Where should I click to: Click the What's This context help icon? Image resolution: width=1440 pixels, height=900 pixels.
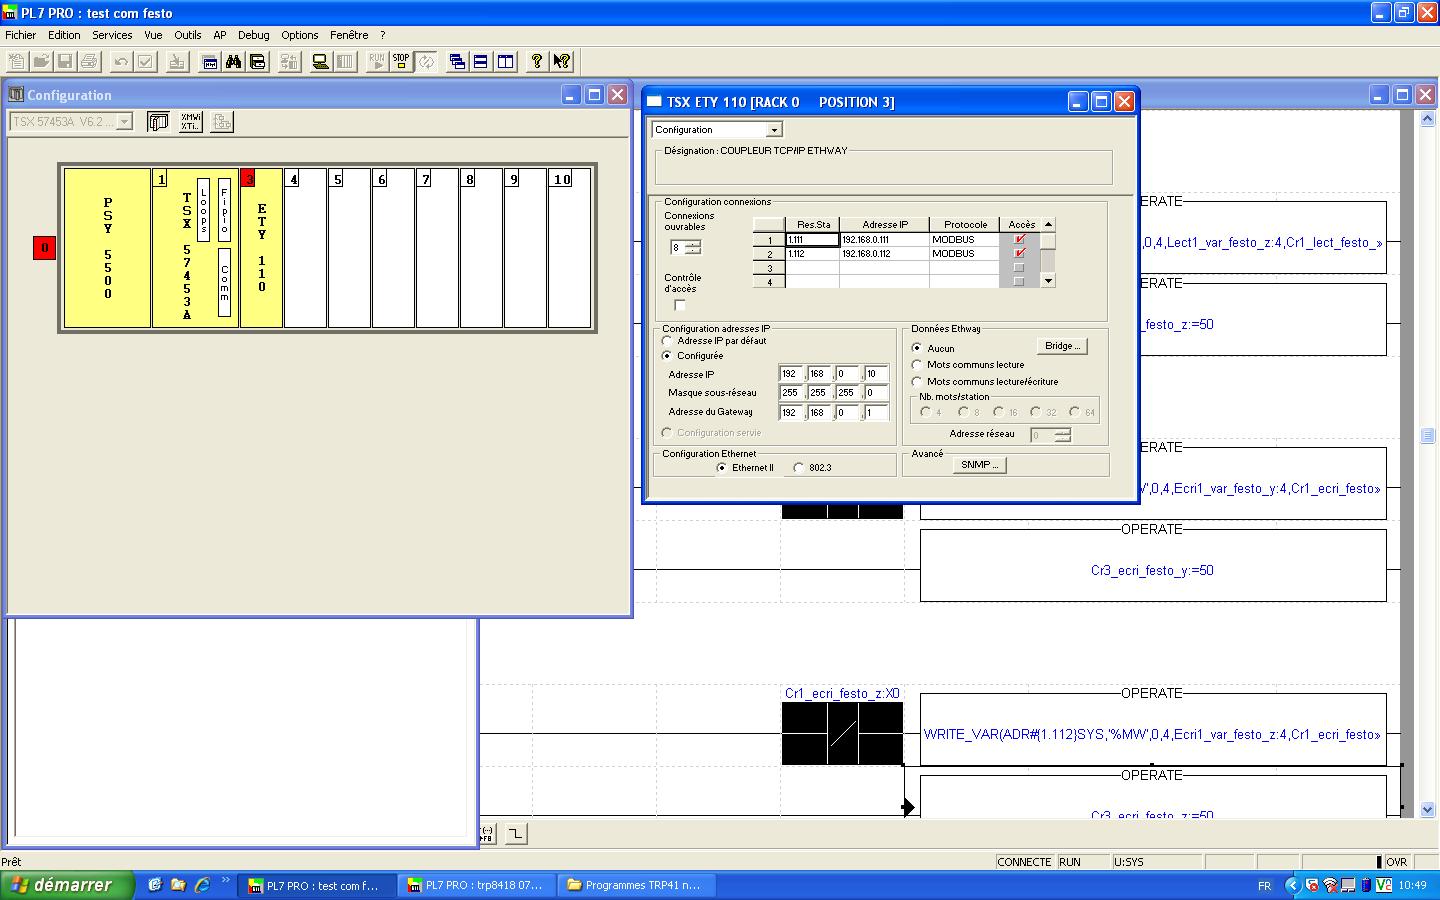coord(562,62)
